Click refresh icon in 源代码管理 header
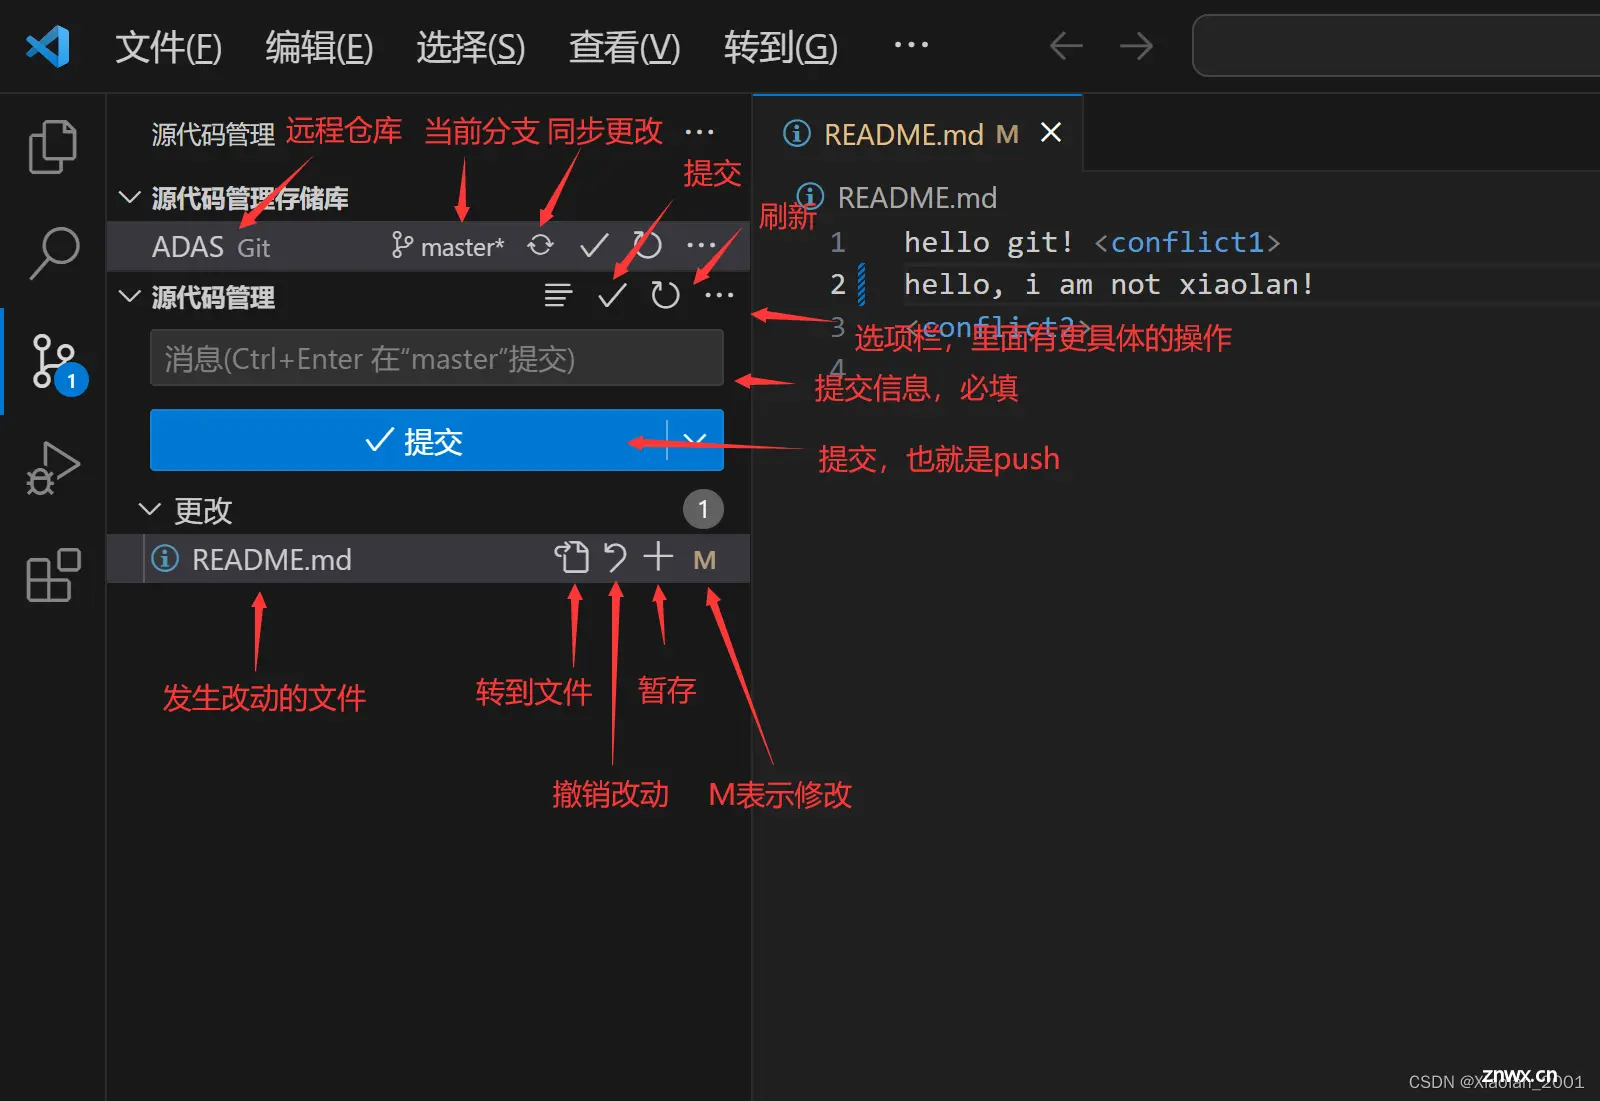Image resolution: width=1600 pixels, height=1101 pixels. coord(665,295)
